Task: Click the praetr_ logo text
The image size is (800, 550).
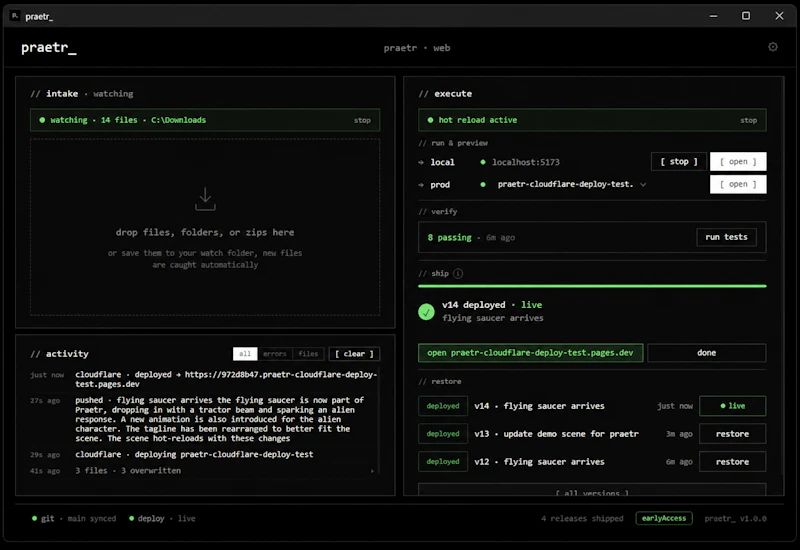Action: pyautogui.click(x=48, y=47)
